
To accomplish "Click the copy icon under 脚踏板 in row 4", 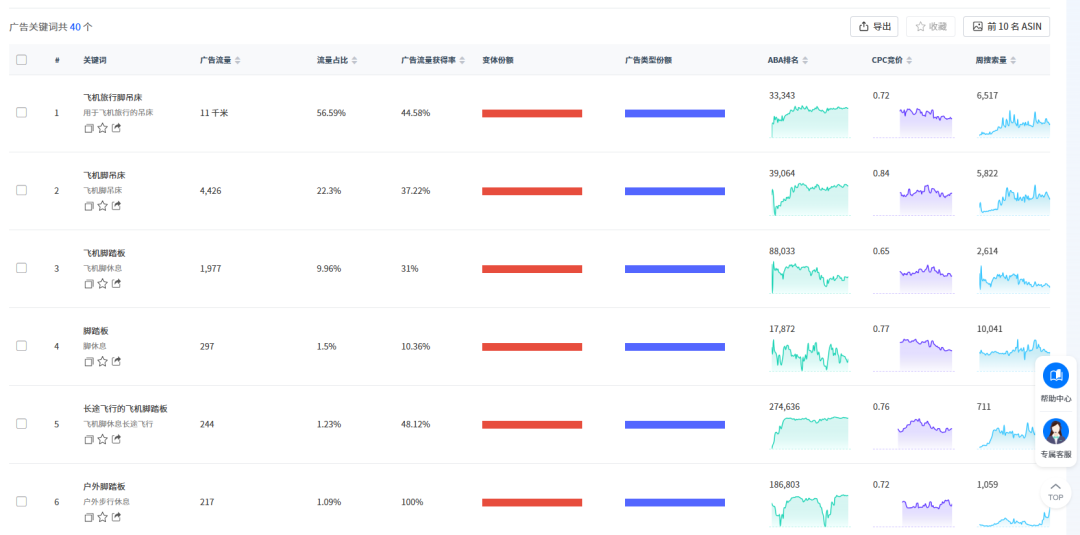I will [89, 362].
